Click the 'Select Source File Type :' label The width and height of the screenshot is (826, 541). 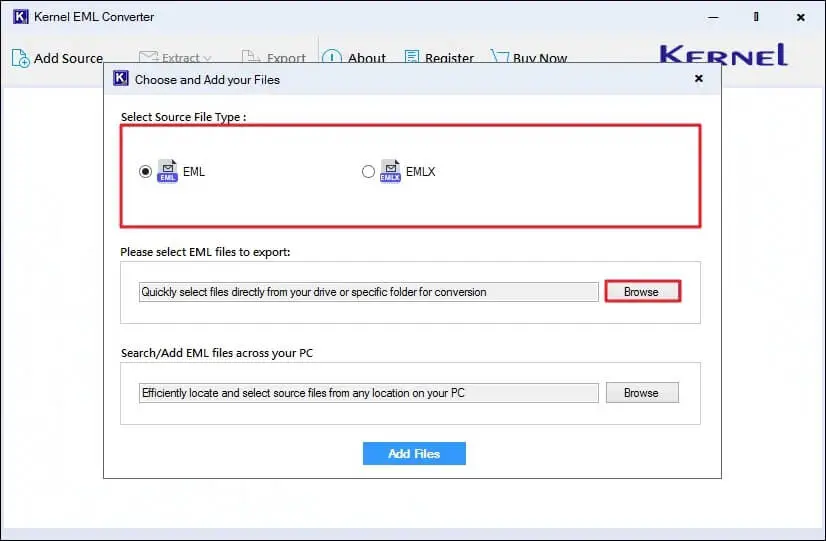[183, 117]
